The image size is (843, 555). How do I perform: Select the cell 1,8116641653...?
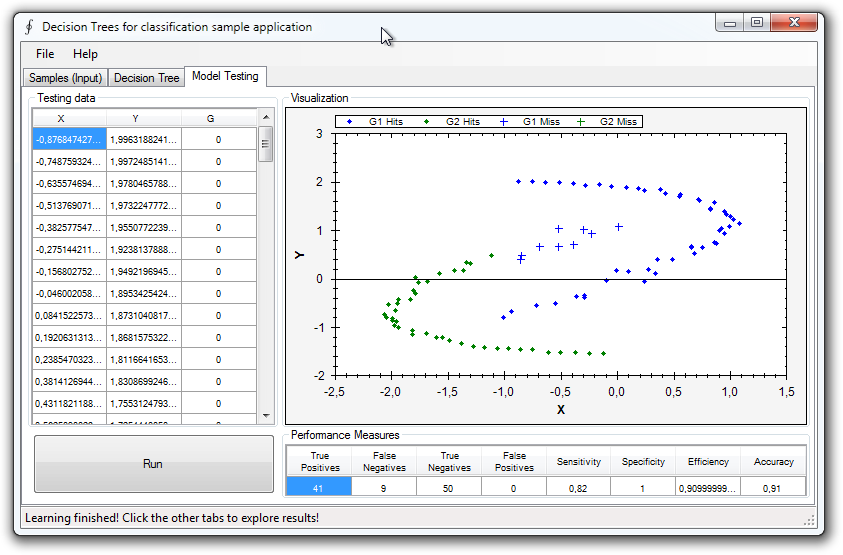(x=144, y=360)
